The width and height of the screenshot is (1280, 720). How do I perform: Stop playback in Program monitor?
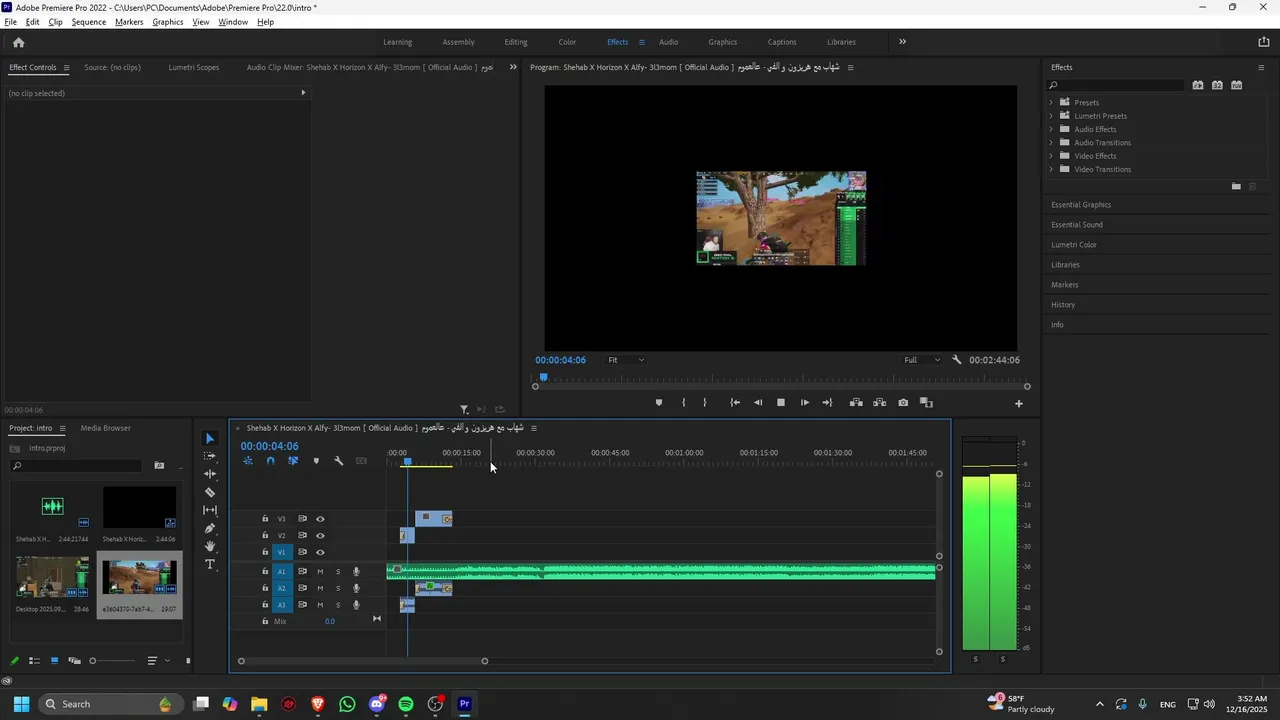coord(781,402)
